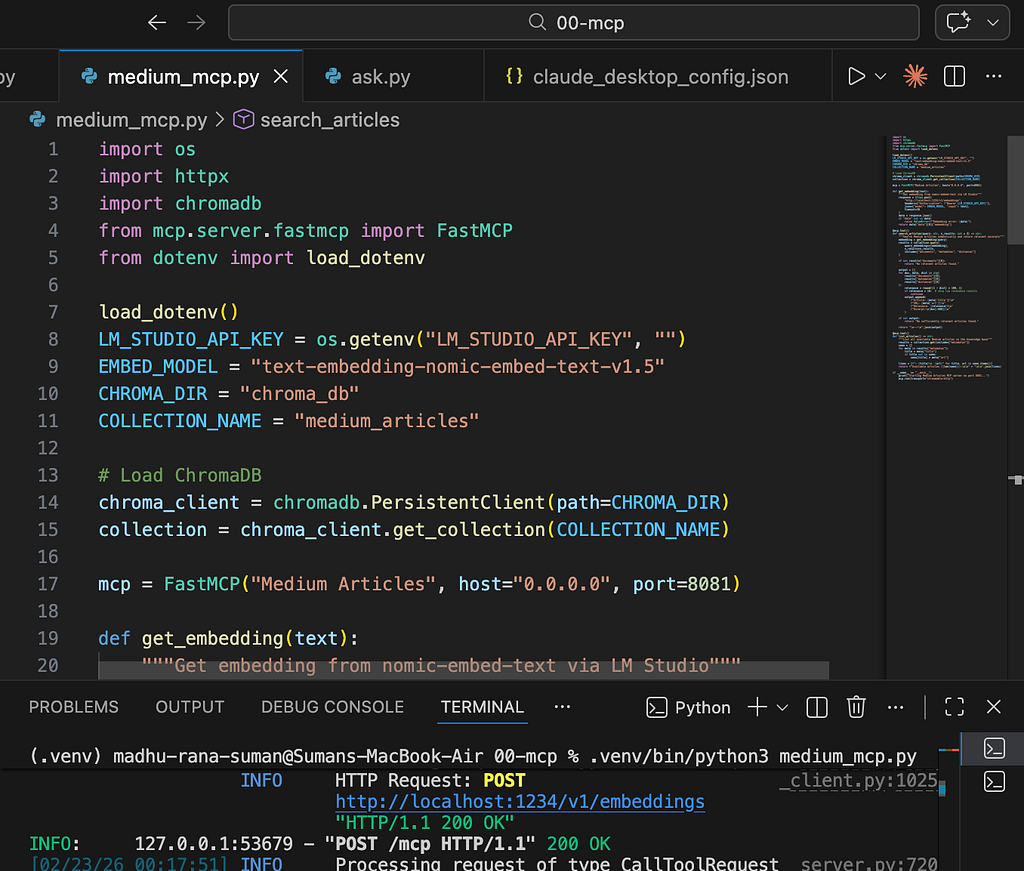Open the Claude Code starburst icon
Screen dimensions: 1024x871
[x=915, y=76]
